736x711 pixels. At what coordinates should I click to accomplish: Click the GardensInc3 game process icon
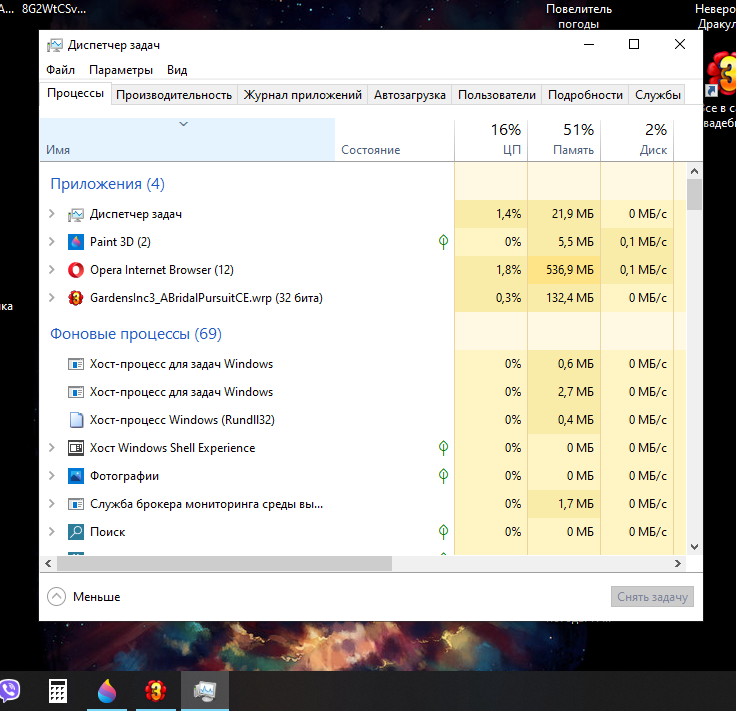point(77,298)
